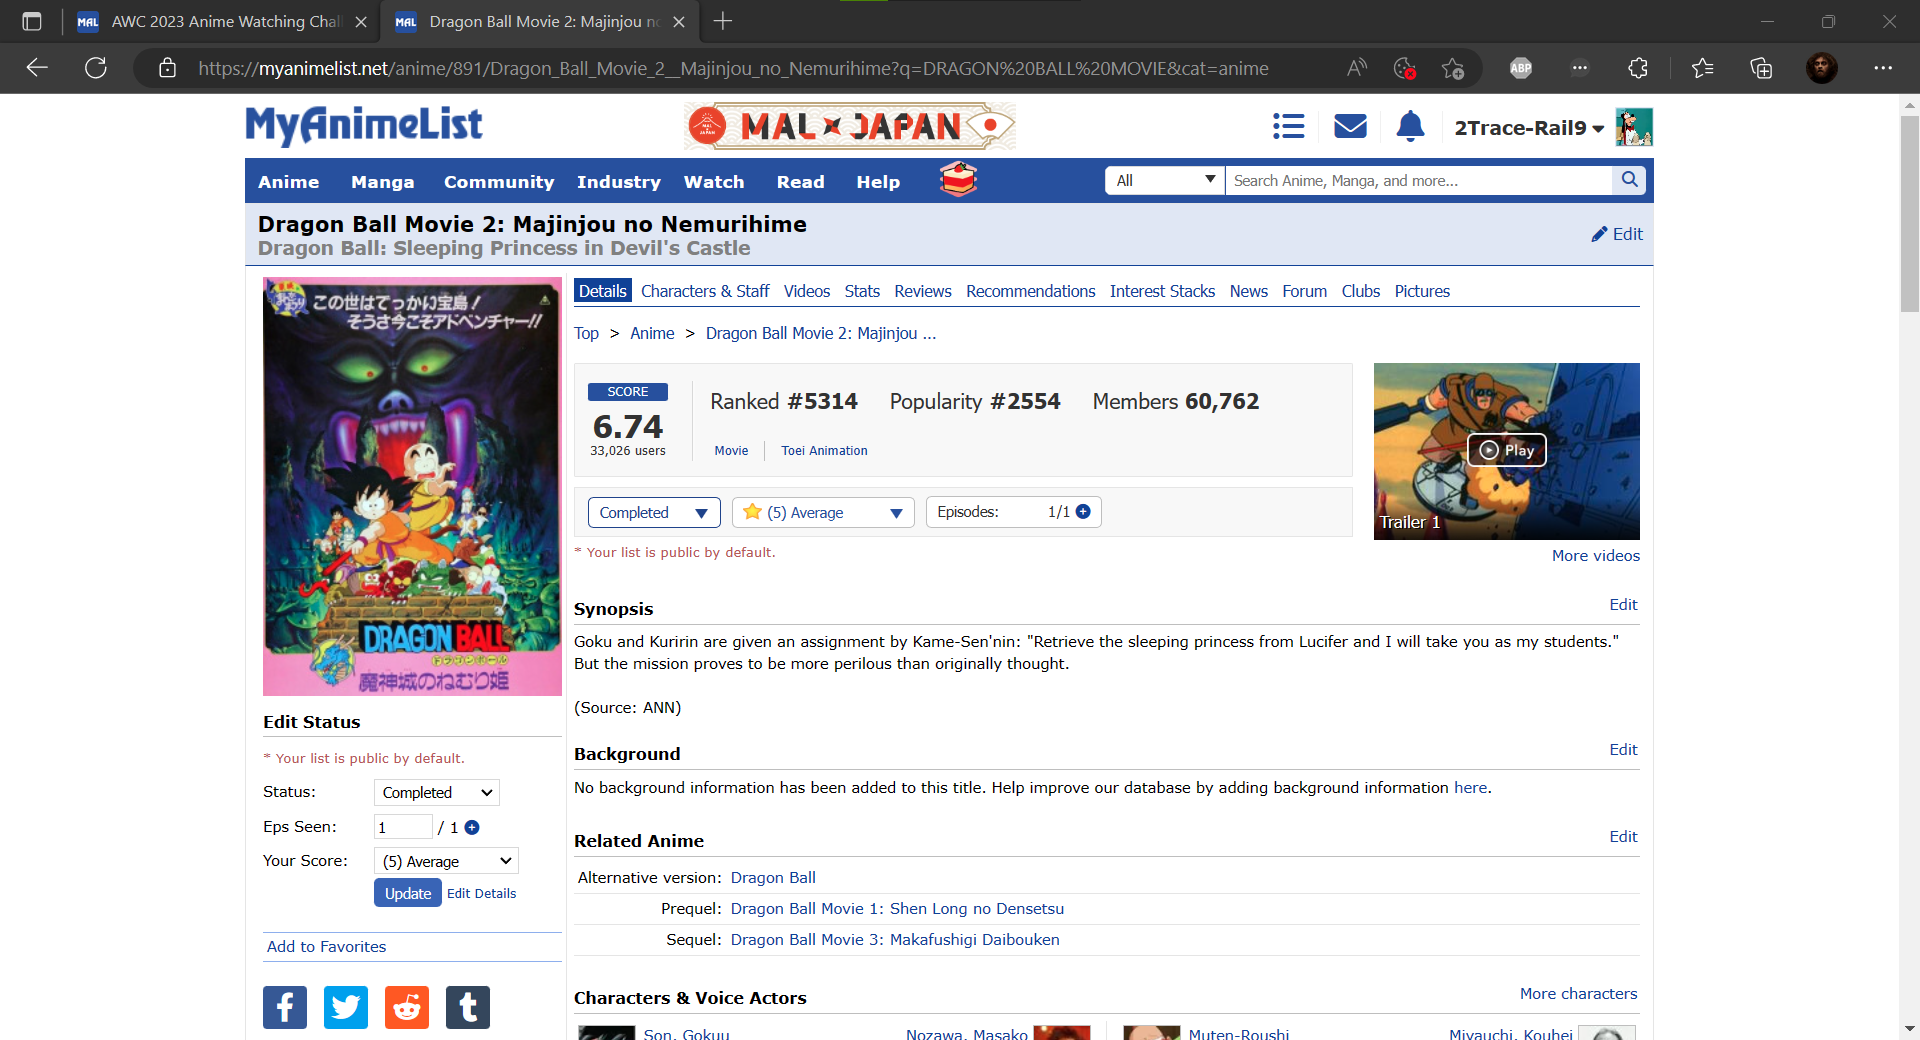
Task: Open the notifications bell icon
Action: click(1410, 126)
